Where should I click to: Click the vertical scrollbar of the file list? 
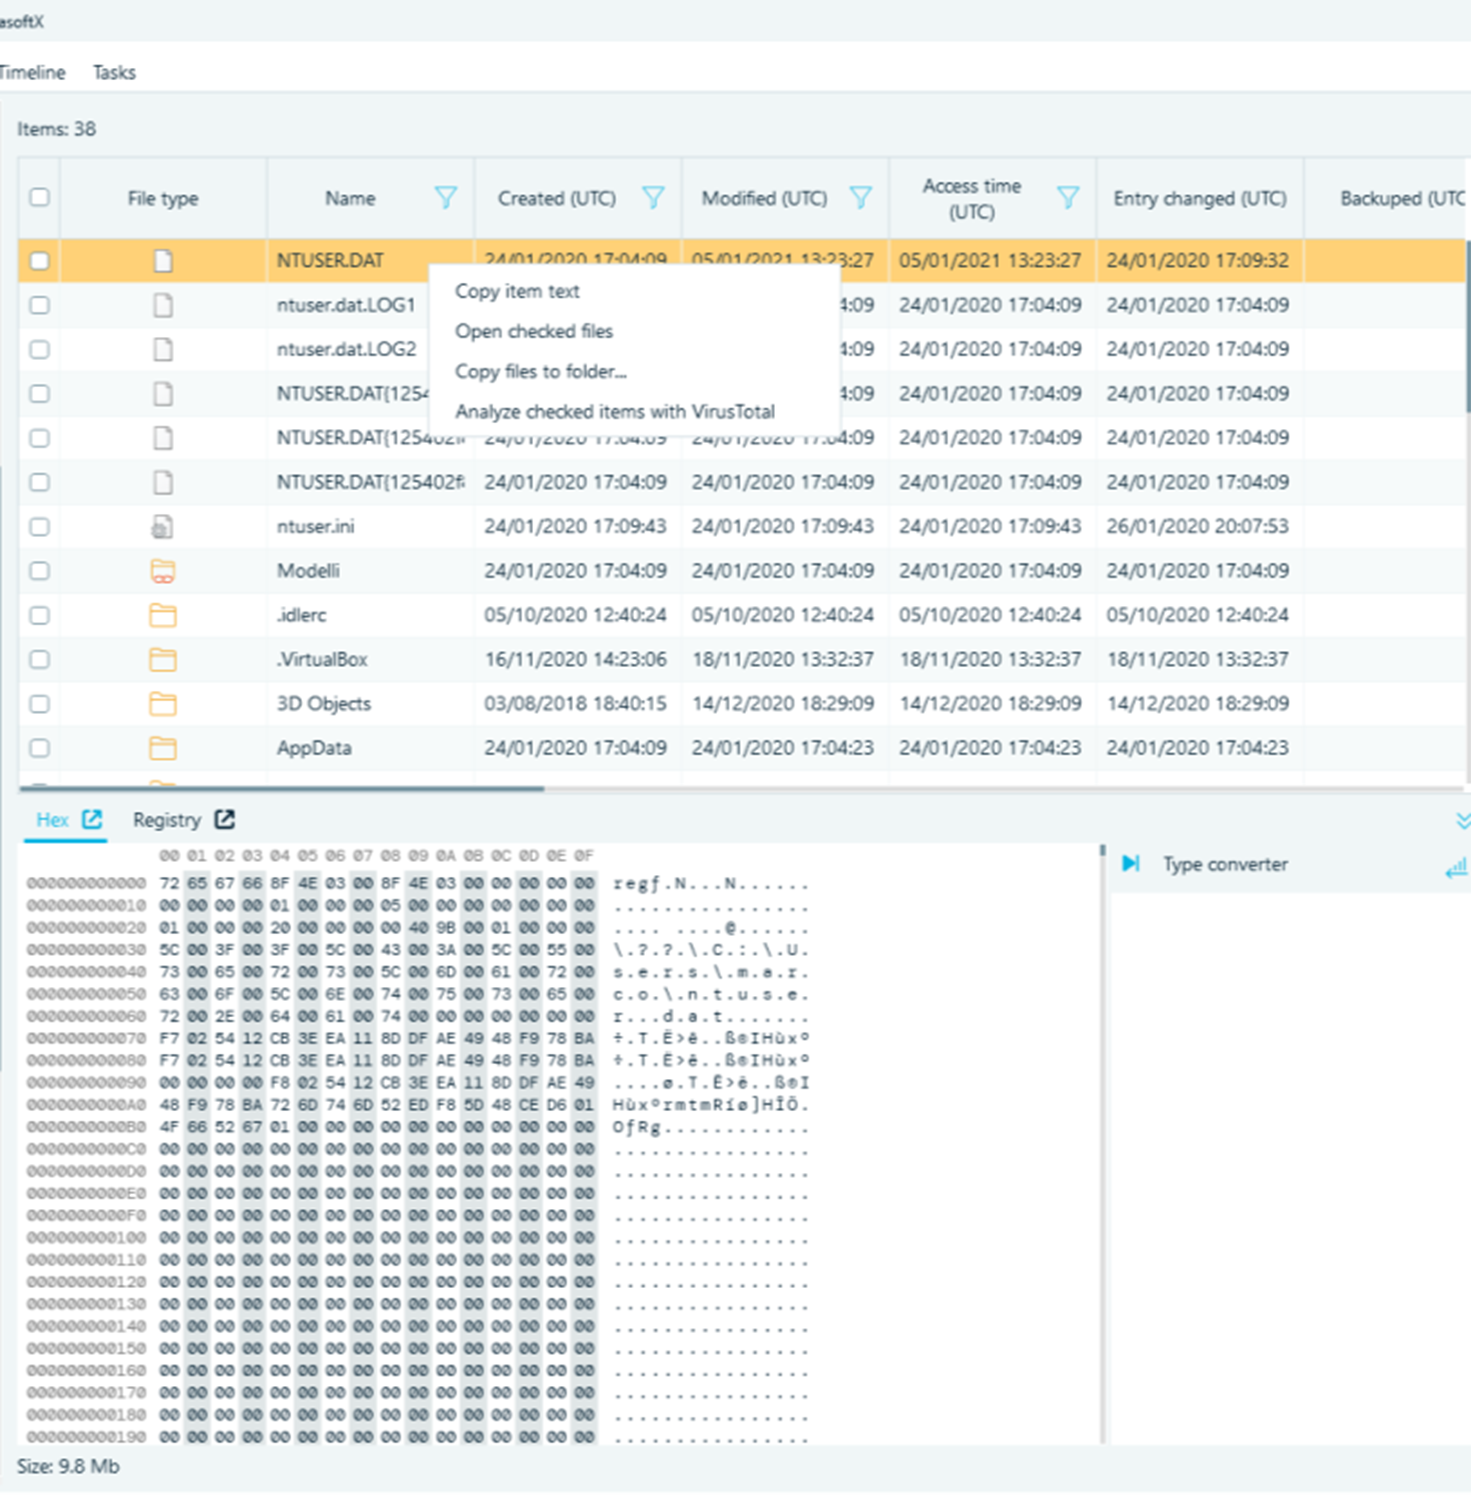point(1467,325)
